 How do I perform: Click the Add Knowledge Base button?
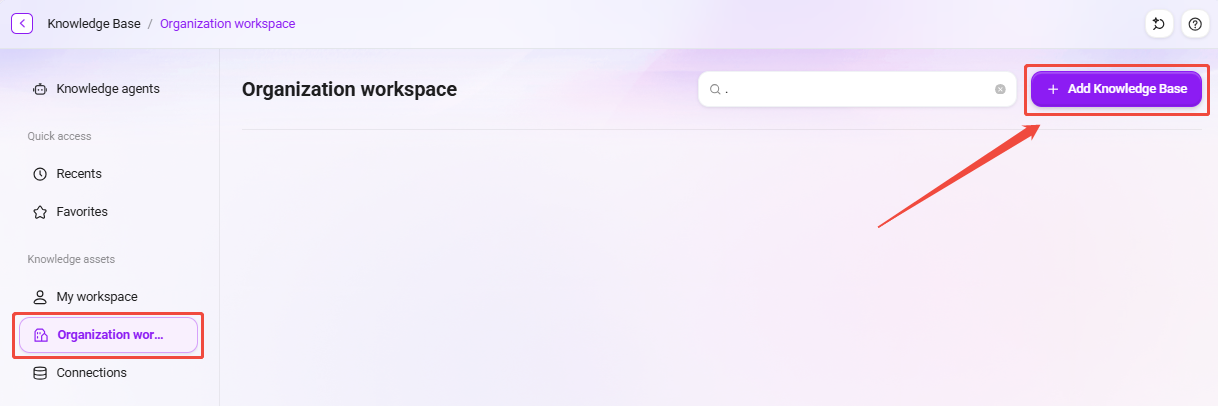[x=1116, y=89]
